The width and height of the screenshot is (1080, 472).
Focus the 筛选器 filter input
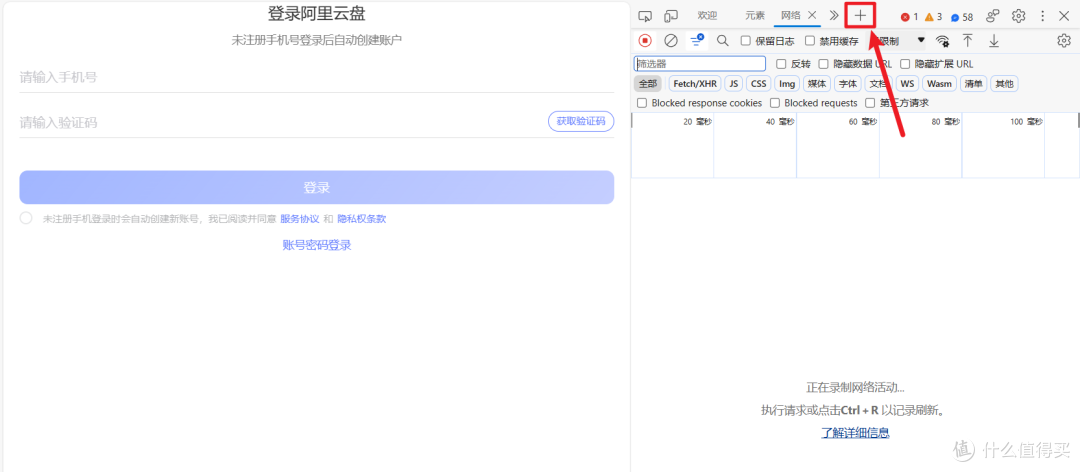700,63
